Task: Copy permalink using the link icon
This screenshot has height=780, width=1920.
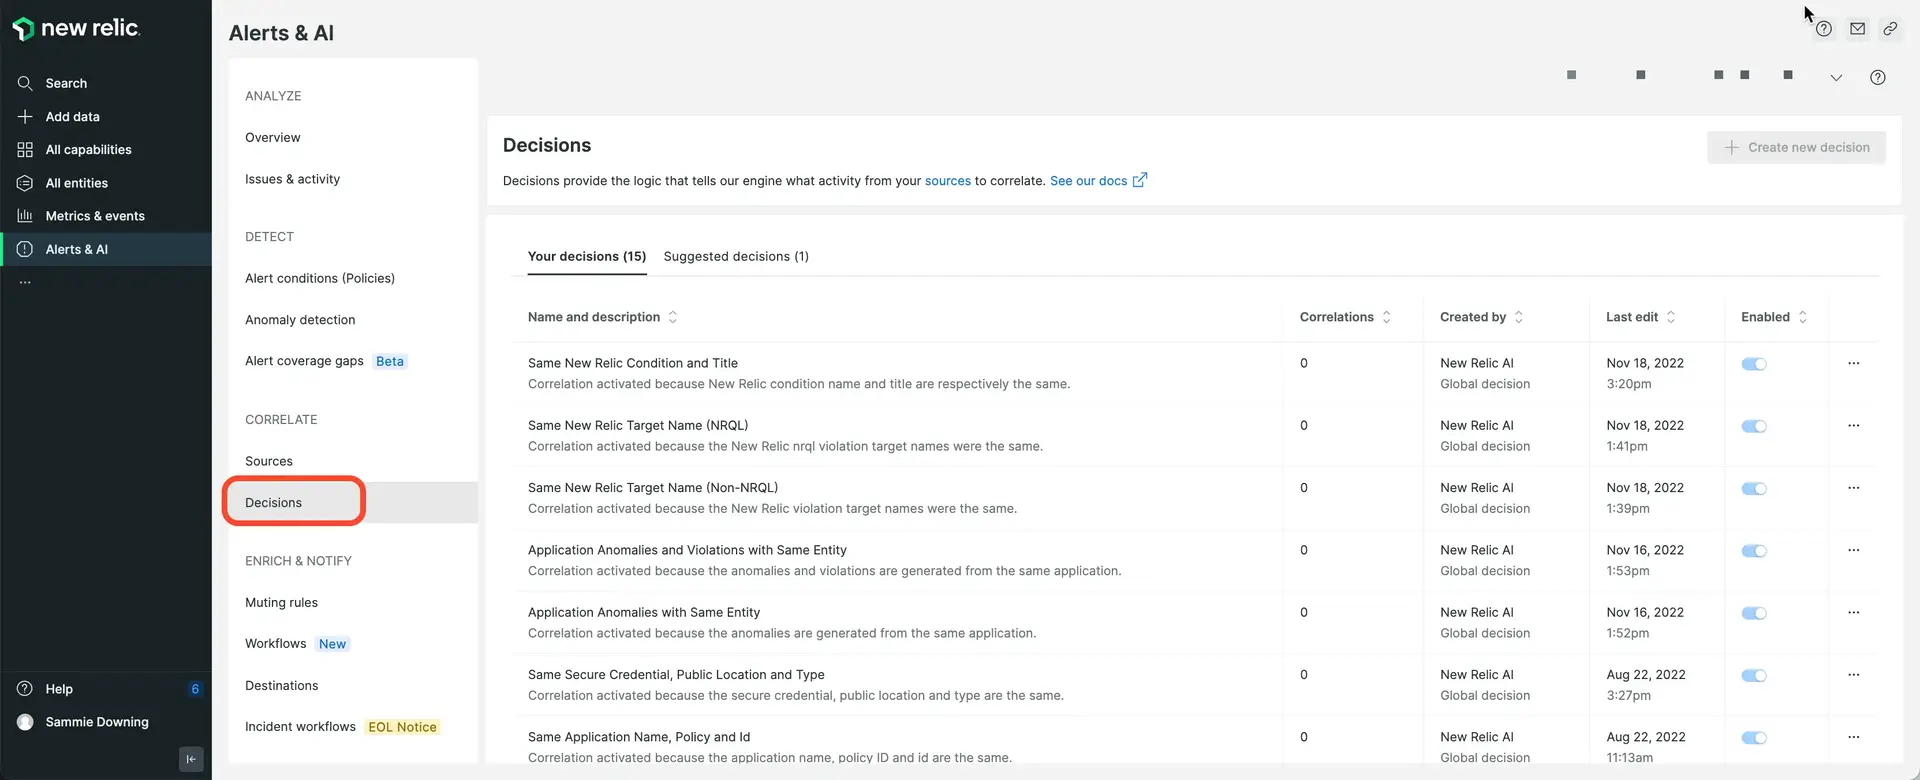Action: click(1890, 29)
